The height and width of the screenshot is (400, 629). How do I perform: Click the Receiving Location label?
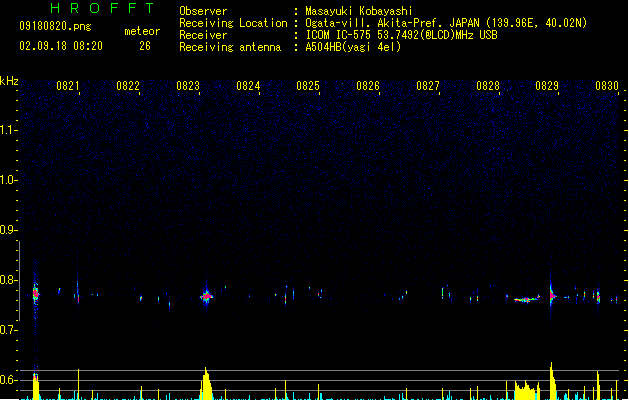[233, 23]
